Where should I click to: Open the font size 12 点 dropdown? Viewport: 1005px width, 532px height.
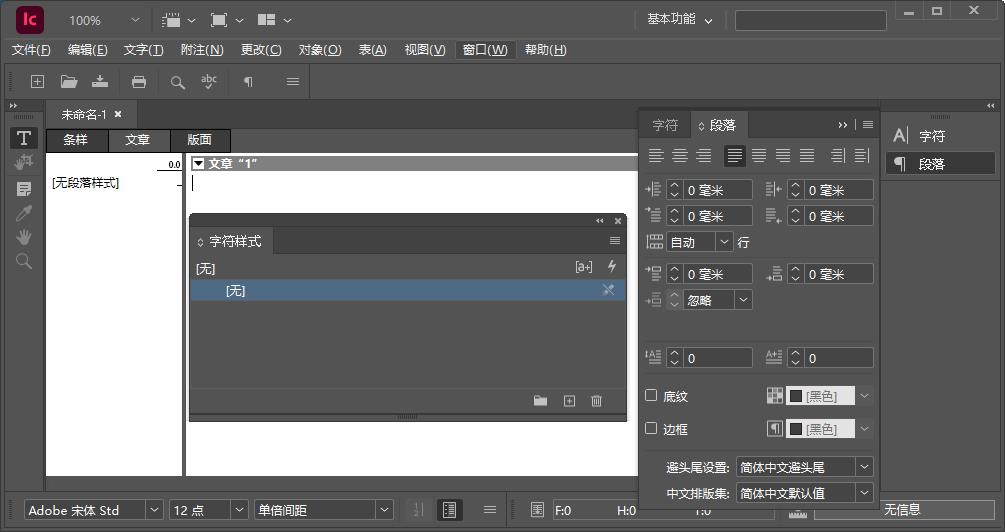(239, 510)
